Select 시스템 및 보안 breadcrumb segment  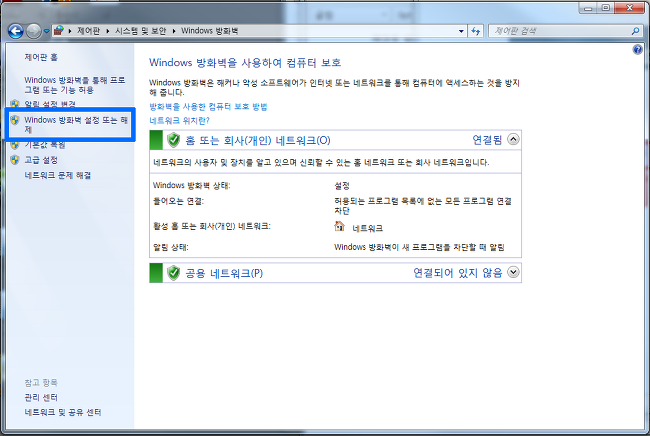pos(140,31)
